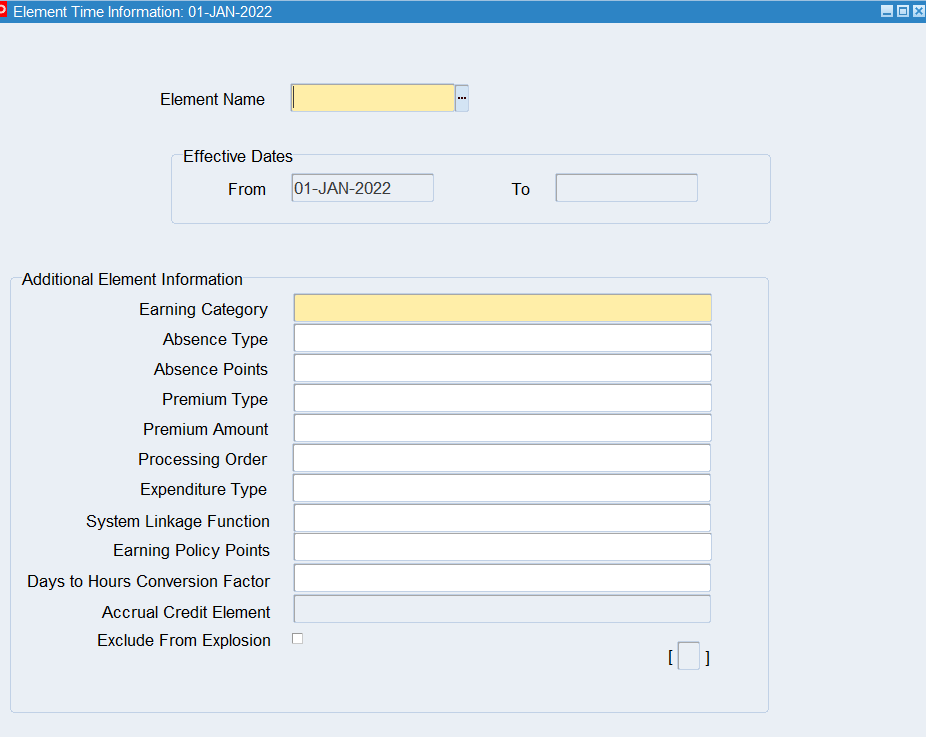Minimize the Element Time Information window
The height and width of the screenshot is (737, 926).
point(886,11)
